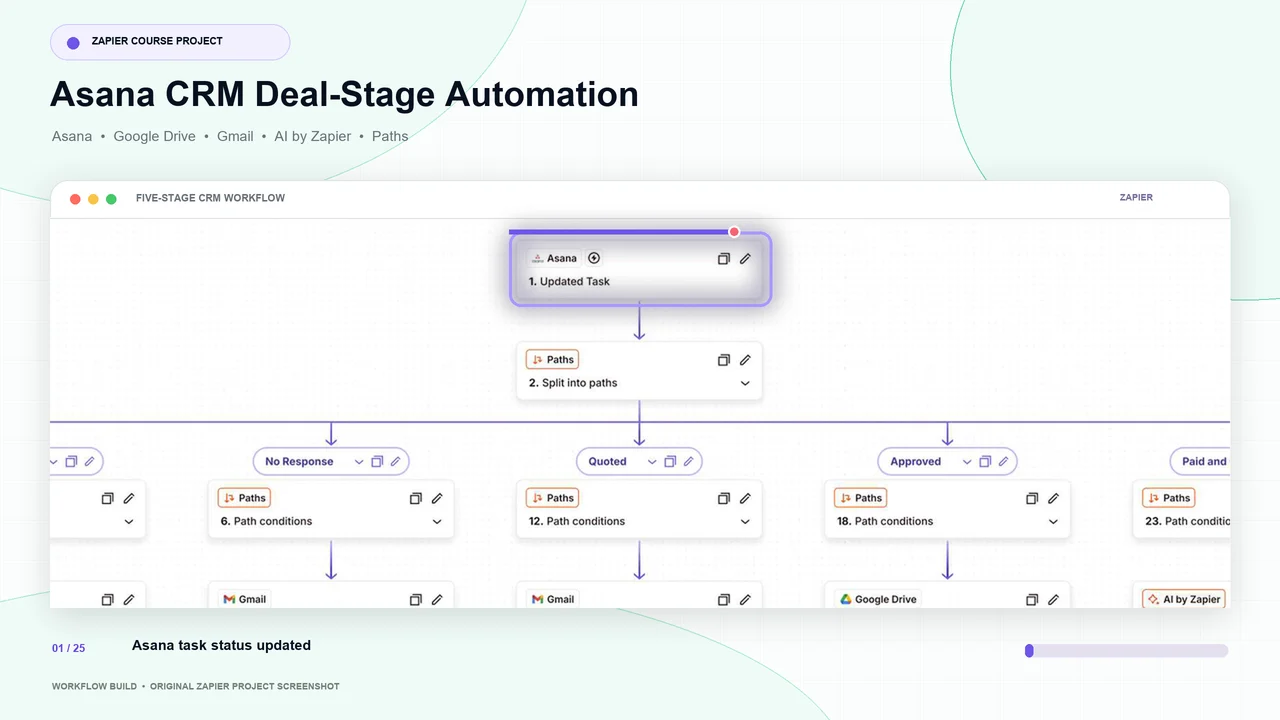The height and width of the screenshot is (720, 1280).
Task: Edit step 12 Path conditions
Action: [745, 498]
